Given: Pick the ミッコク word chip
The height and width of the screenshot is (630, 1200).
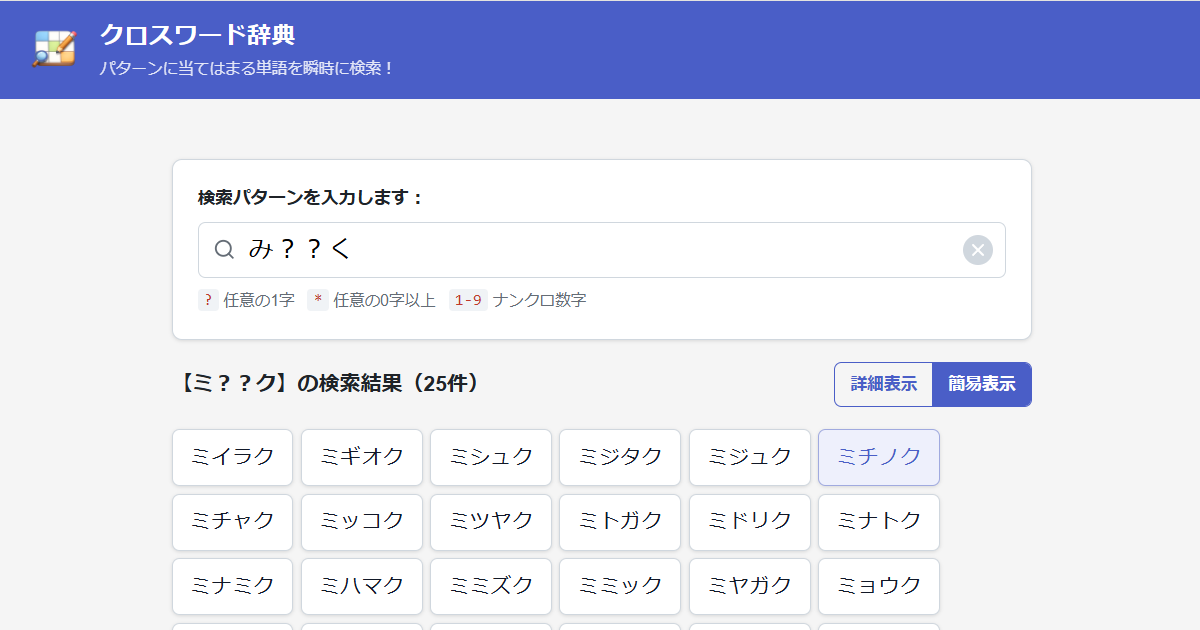Looking at the screenshot, I should pyautogui.click(x=362, y=522).
